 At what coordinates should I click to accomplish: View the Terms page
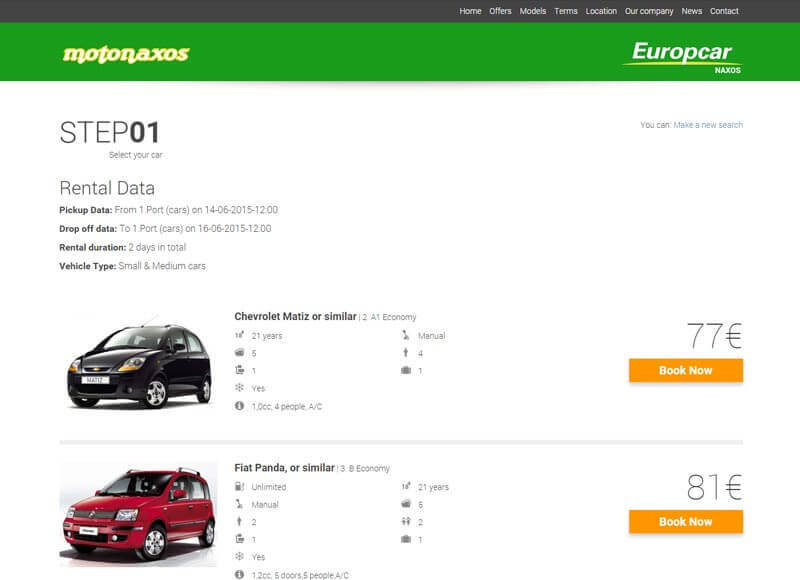point(566,11)
